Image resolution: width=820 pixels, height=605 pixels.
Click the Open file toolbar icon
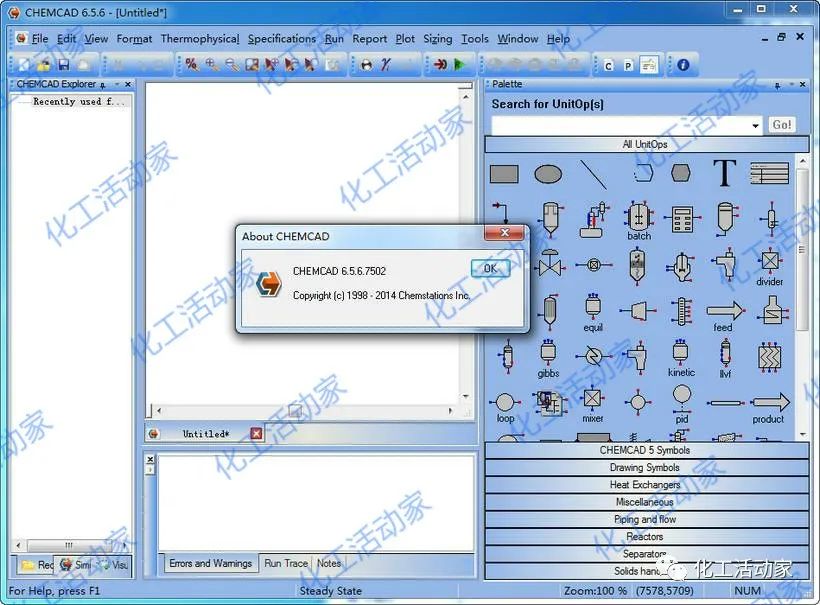pos(44,65)
